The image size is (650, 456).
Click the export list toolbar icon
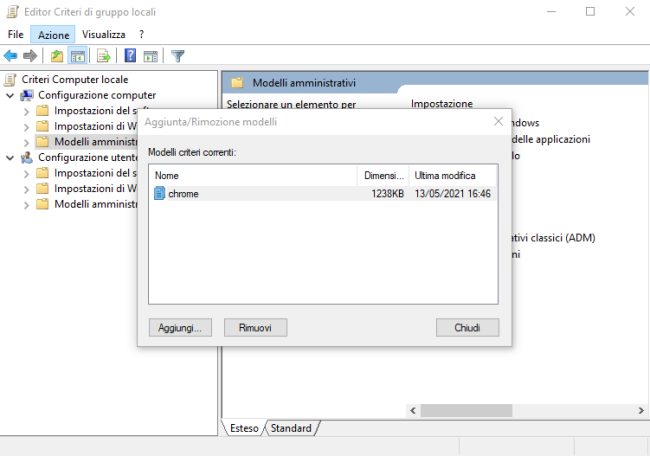tap(103, 56)
